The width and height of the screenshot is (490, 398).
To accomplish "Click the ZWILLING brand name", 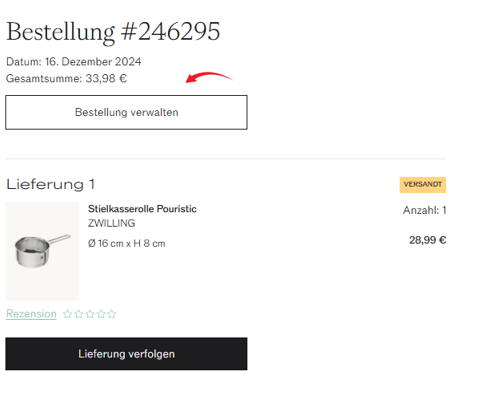I will click(111, 223).
